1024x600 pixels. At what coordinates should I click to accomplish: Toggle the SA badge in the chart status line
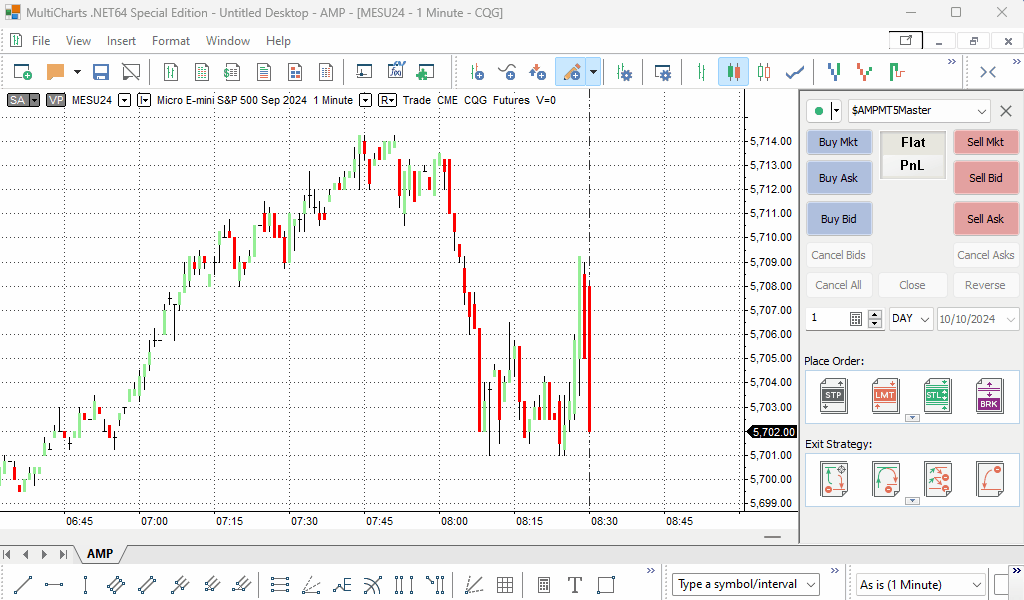pyautogui.click(x=18, y=100)
